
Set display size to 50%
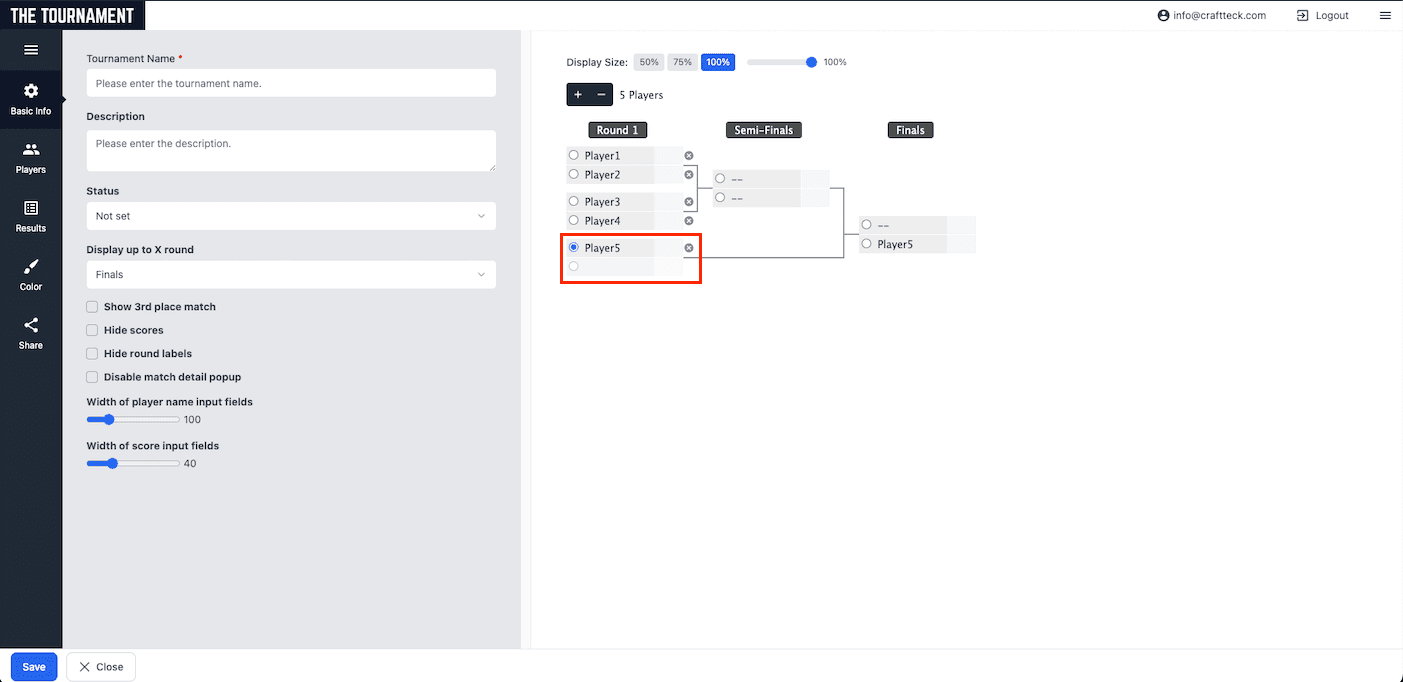click(x=649, y=62)
